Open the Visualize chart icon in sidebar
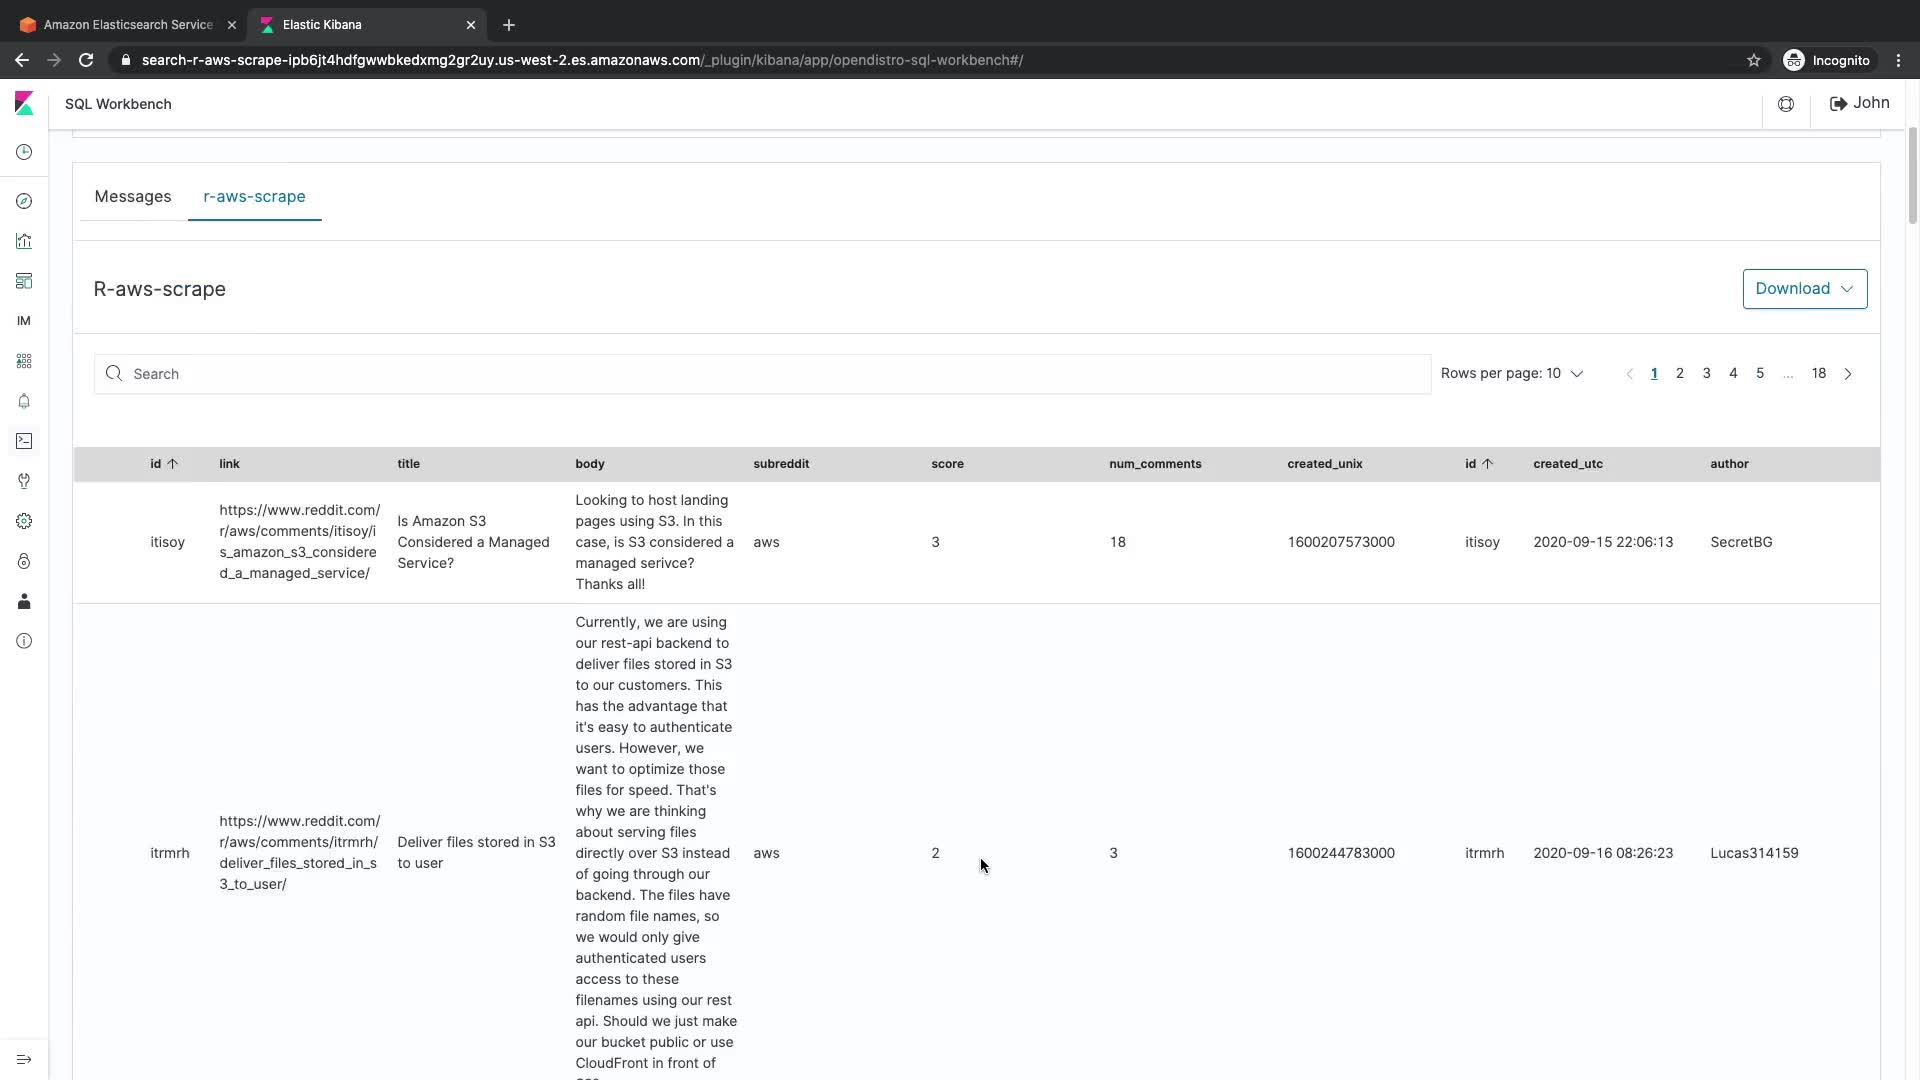 click(x=24, y=241)
